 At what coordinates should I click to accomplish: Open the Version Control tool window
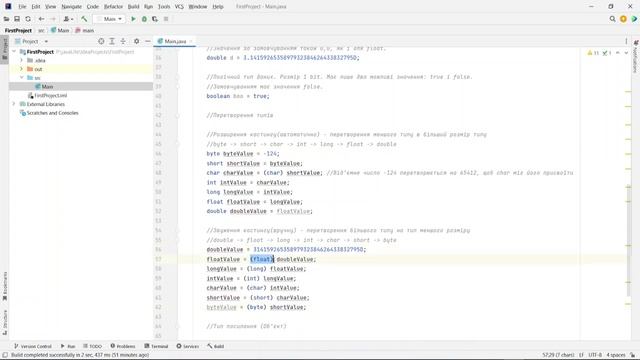point(33,346)
